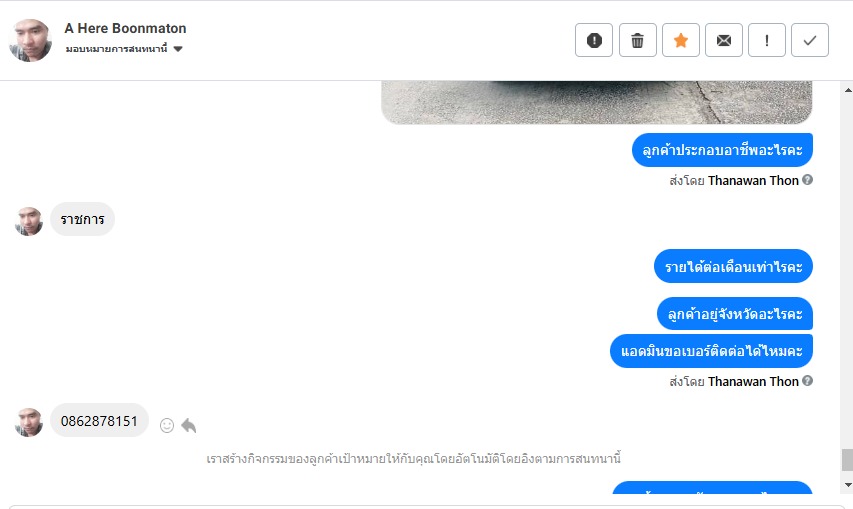Image resolution: width=853 pixels, height=509 pixels.
Task: Expand the assign conversation dropdown arrow
Action: [x=178, y=49]
